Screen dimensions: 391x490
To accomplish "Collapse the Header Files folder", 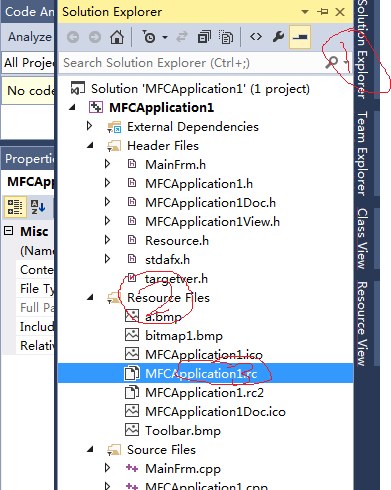I will [x=90, y=145].
